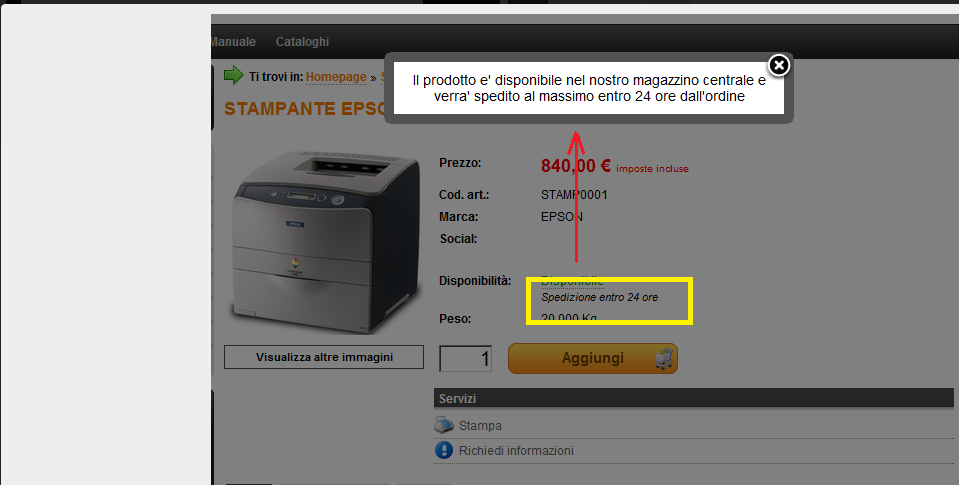
Task: Click the printer icon next to Stampa
Action: pyautogui.click(x=443, y=424)
